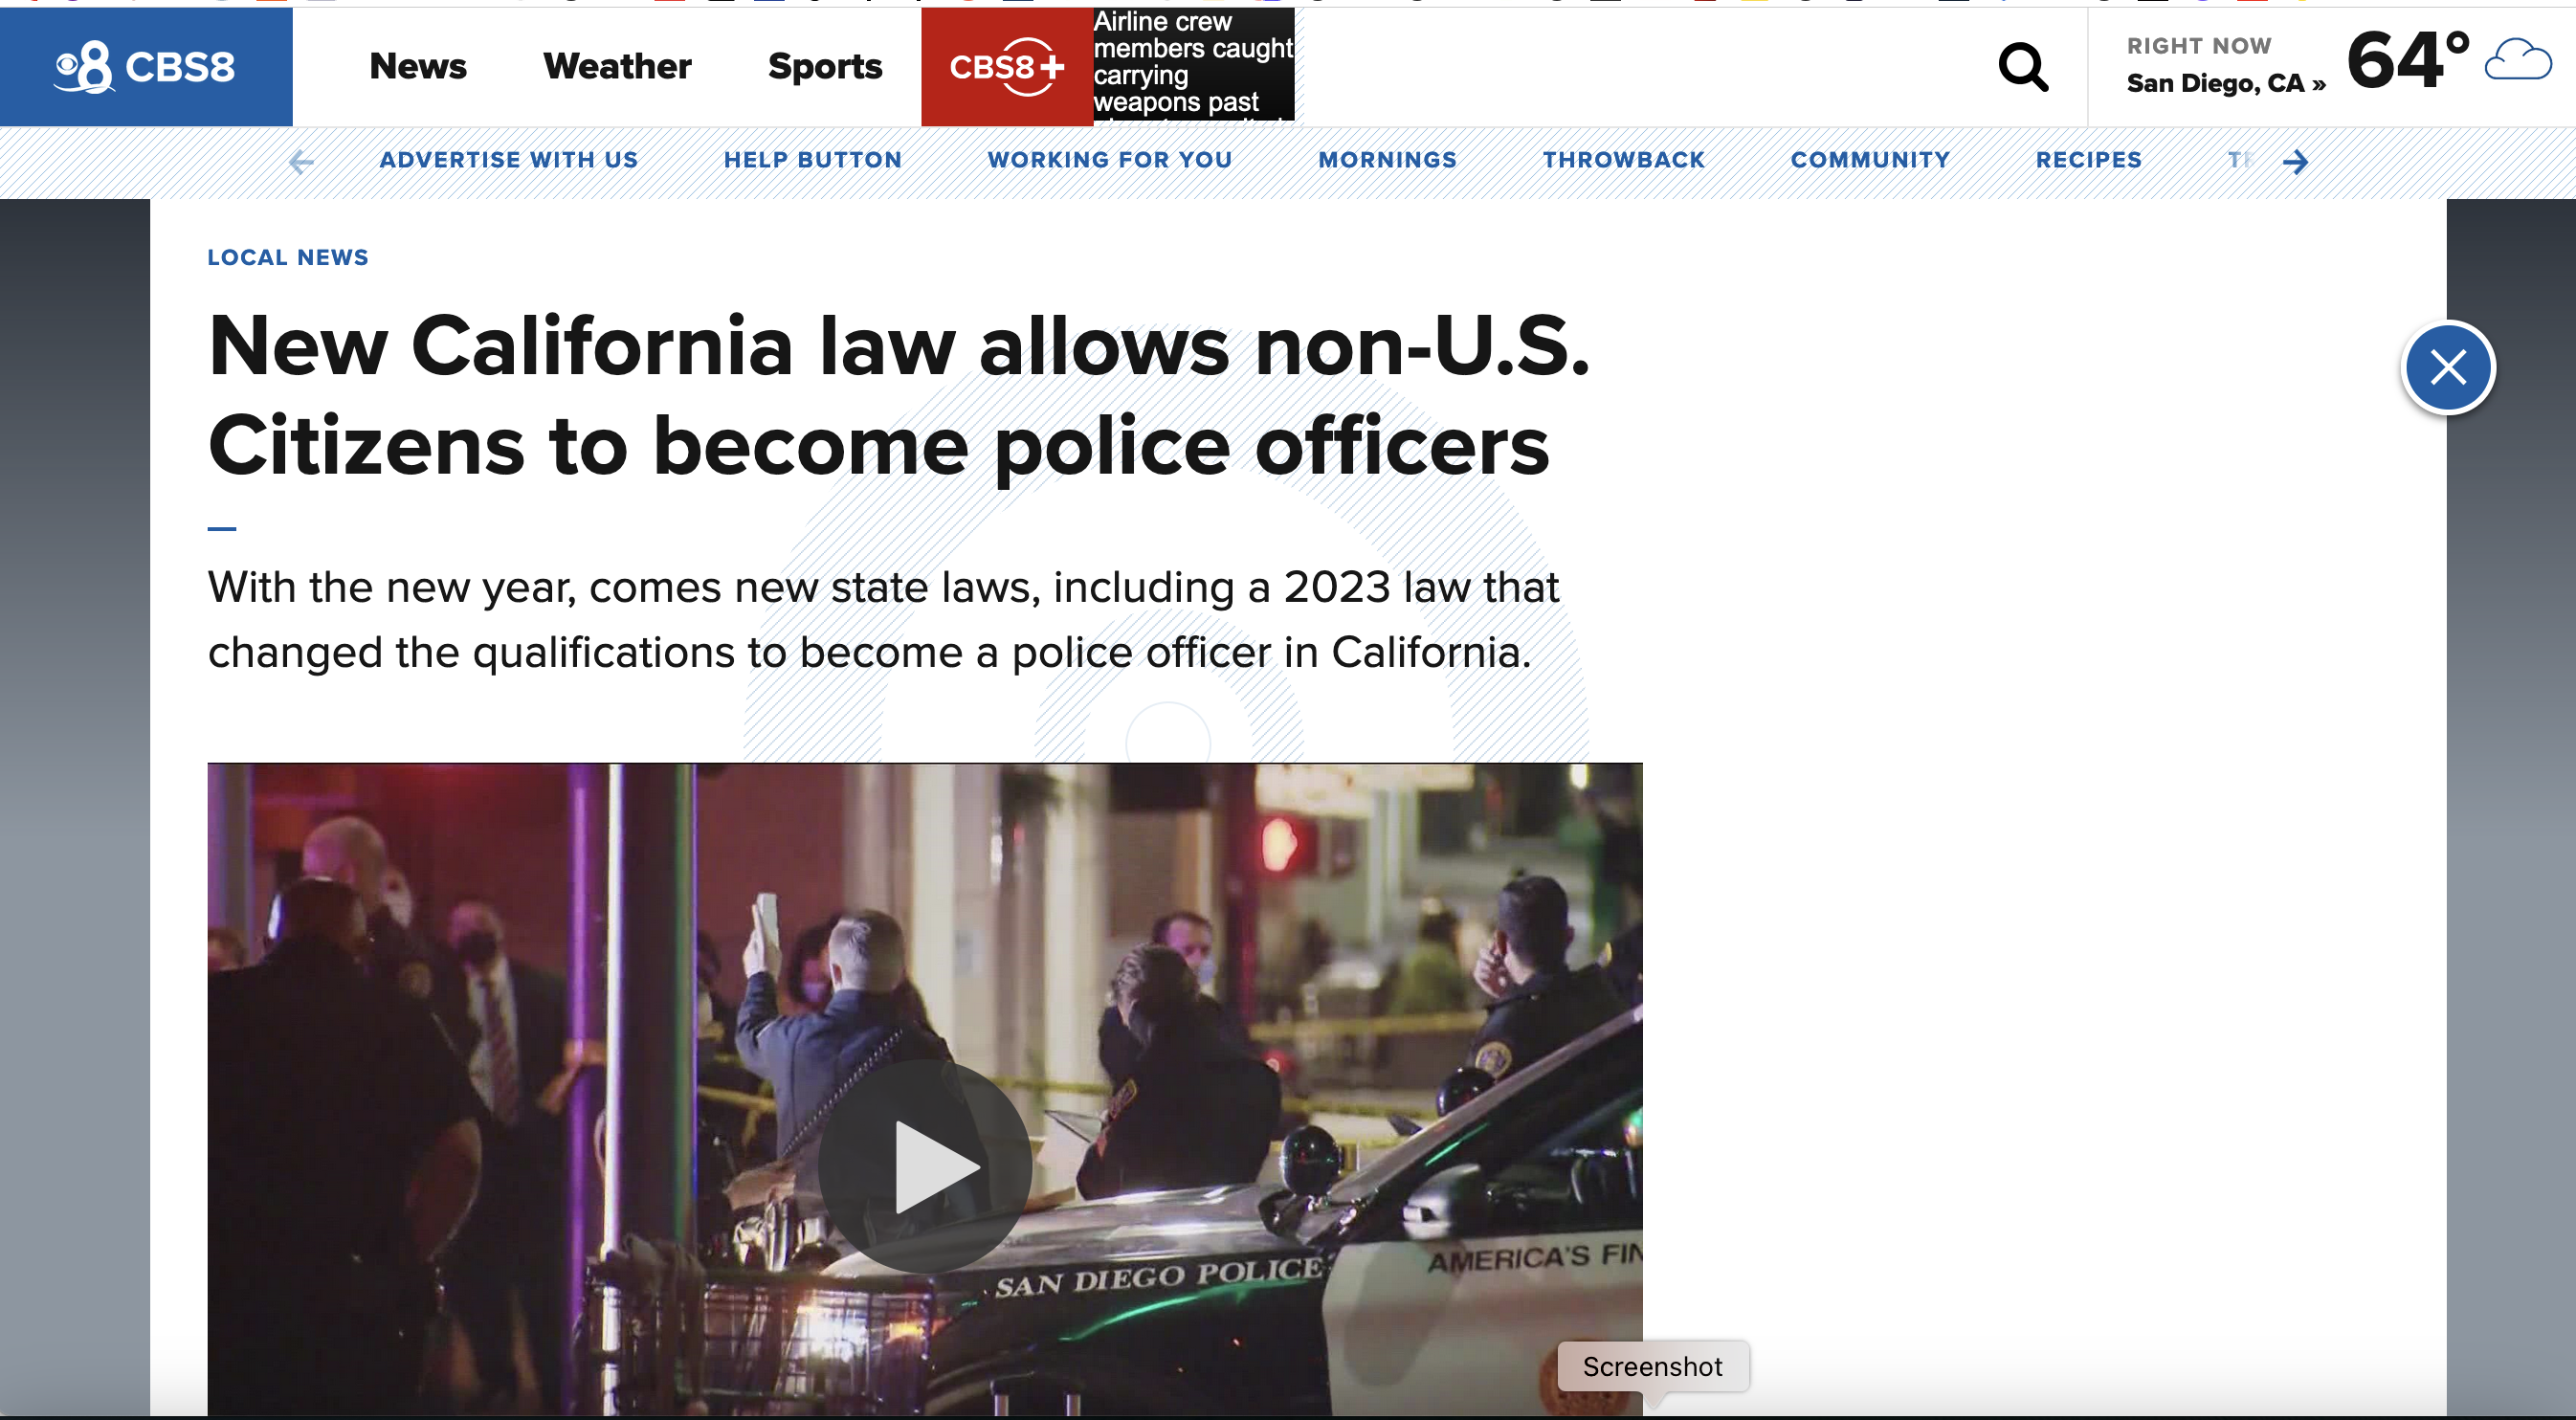2576x1420 pixels.
Task: Open the Weather menu
Action: [x=617, y=66]
